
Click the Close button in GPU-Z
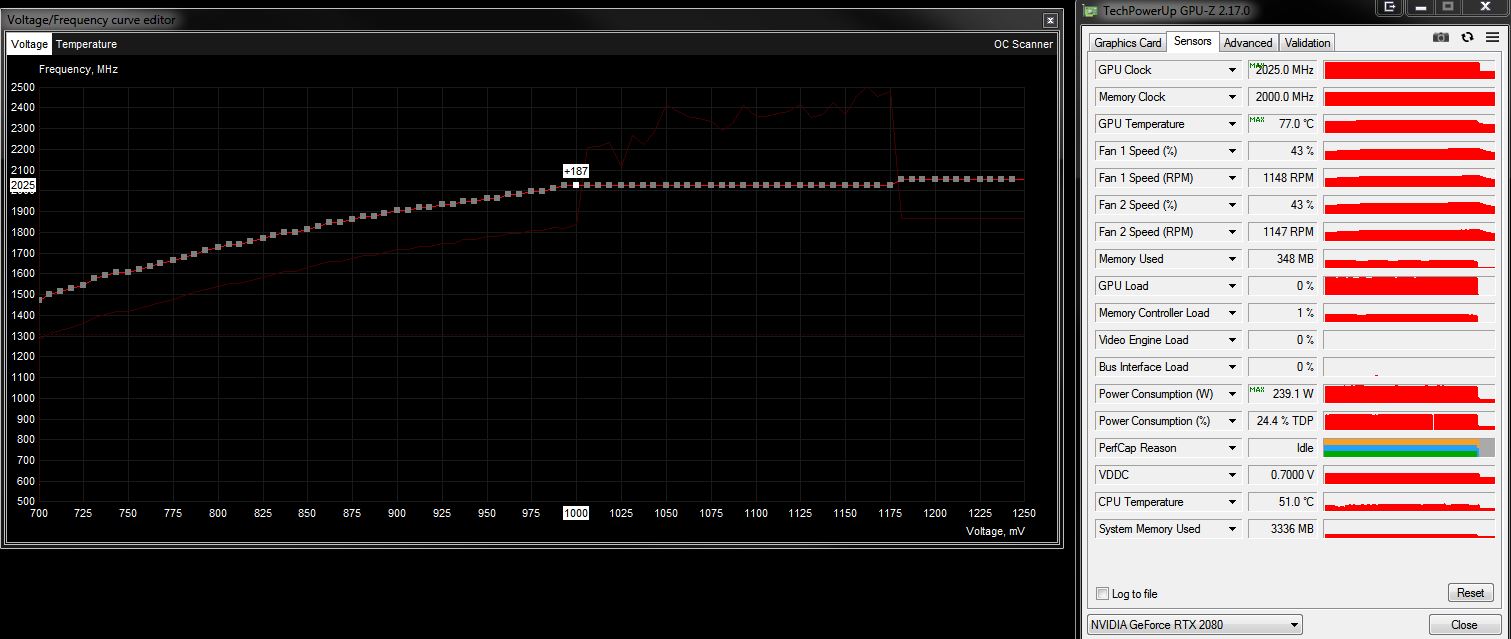tap(1464, 625)
